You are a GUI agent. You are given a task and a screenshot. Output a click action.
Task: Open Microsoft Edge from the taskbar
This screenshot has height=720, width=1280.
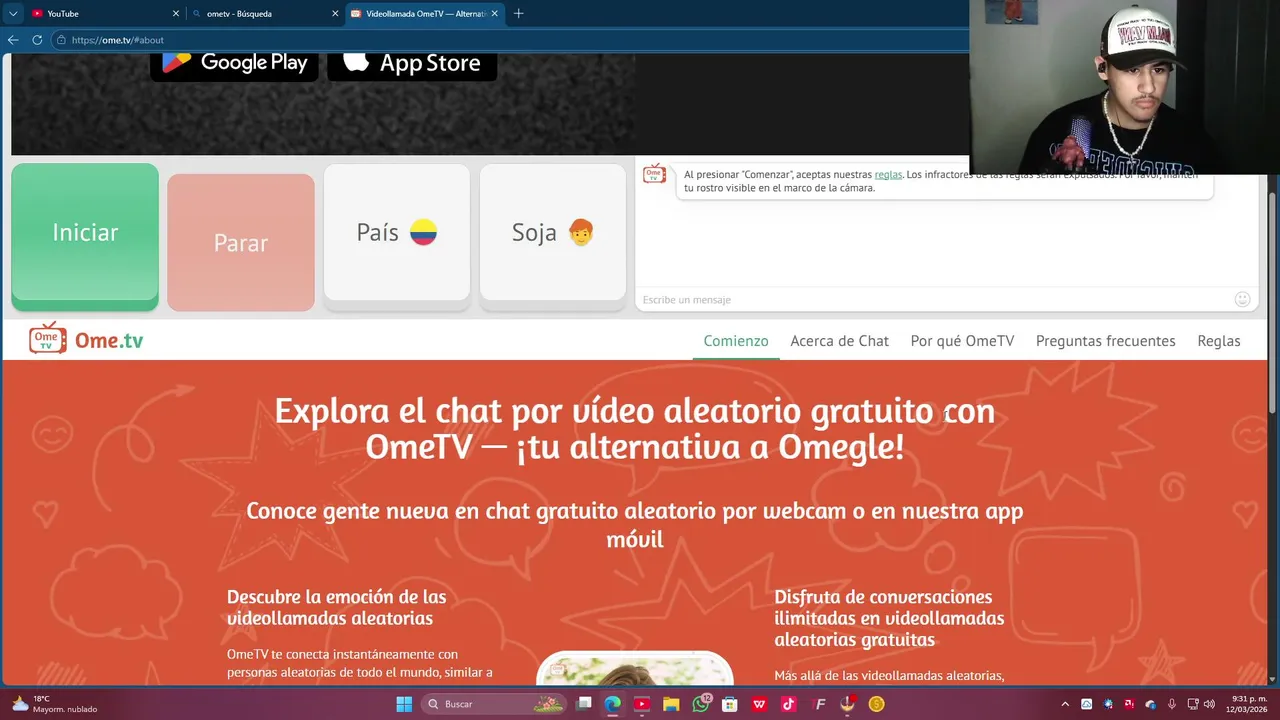612,704
